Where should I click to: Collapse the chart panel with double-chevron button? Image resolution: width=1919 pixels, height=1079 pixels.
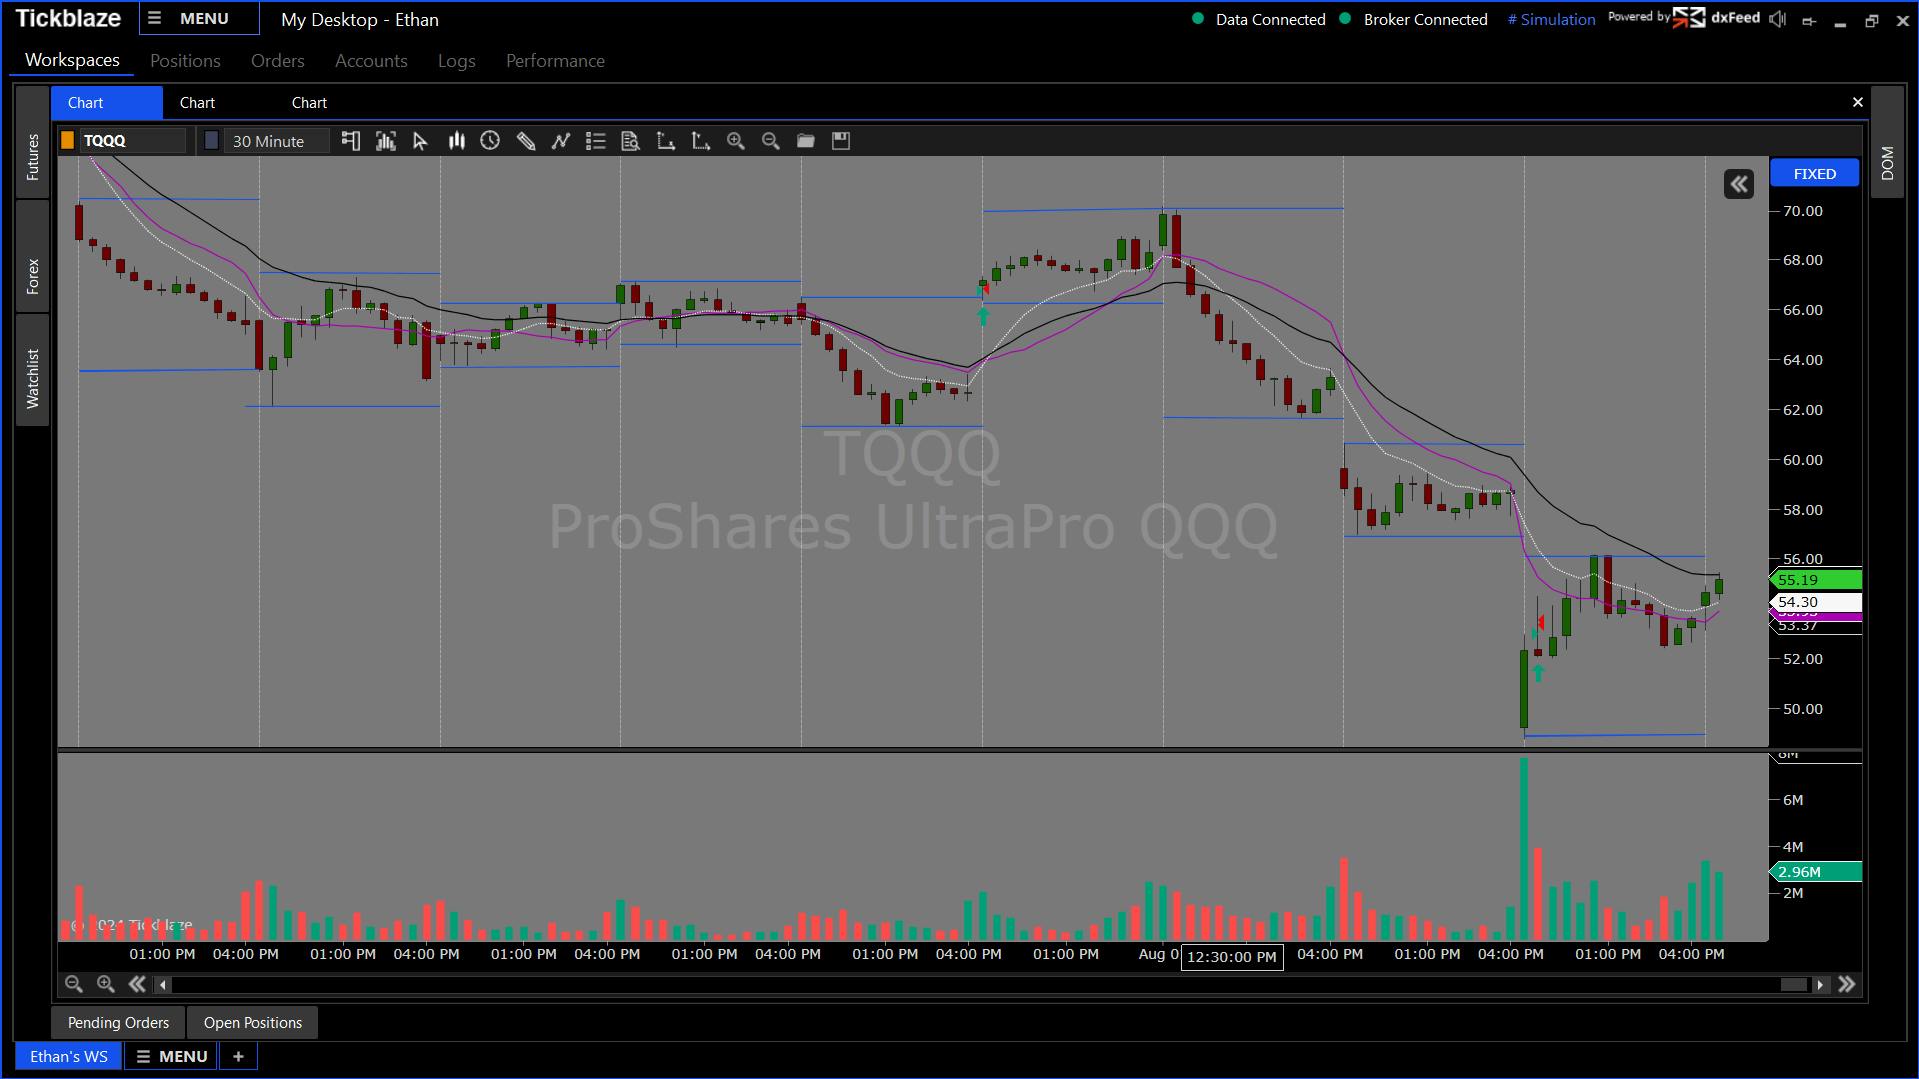pos(1739,183)
